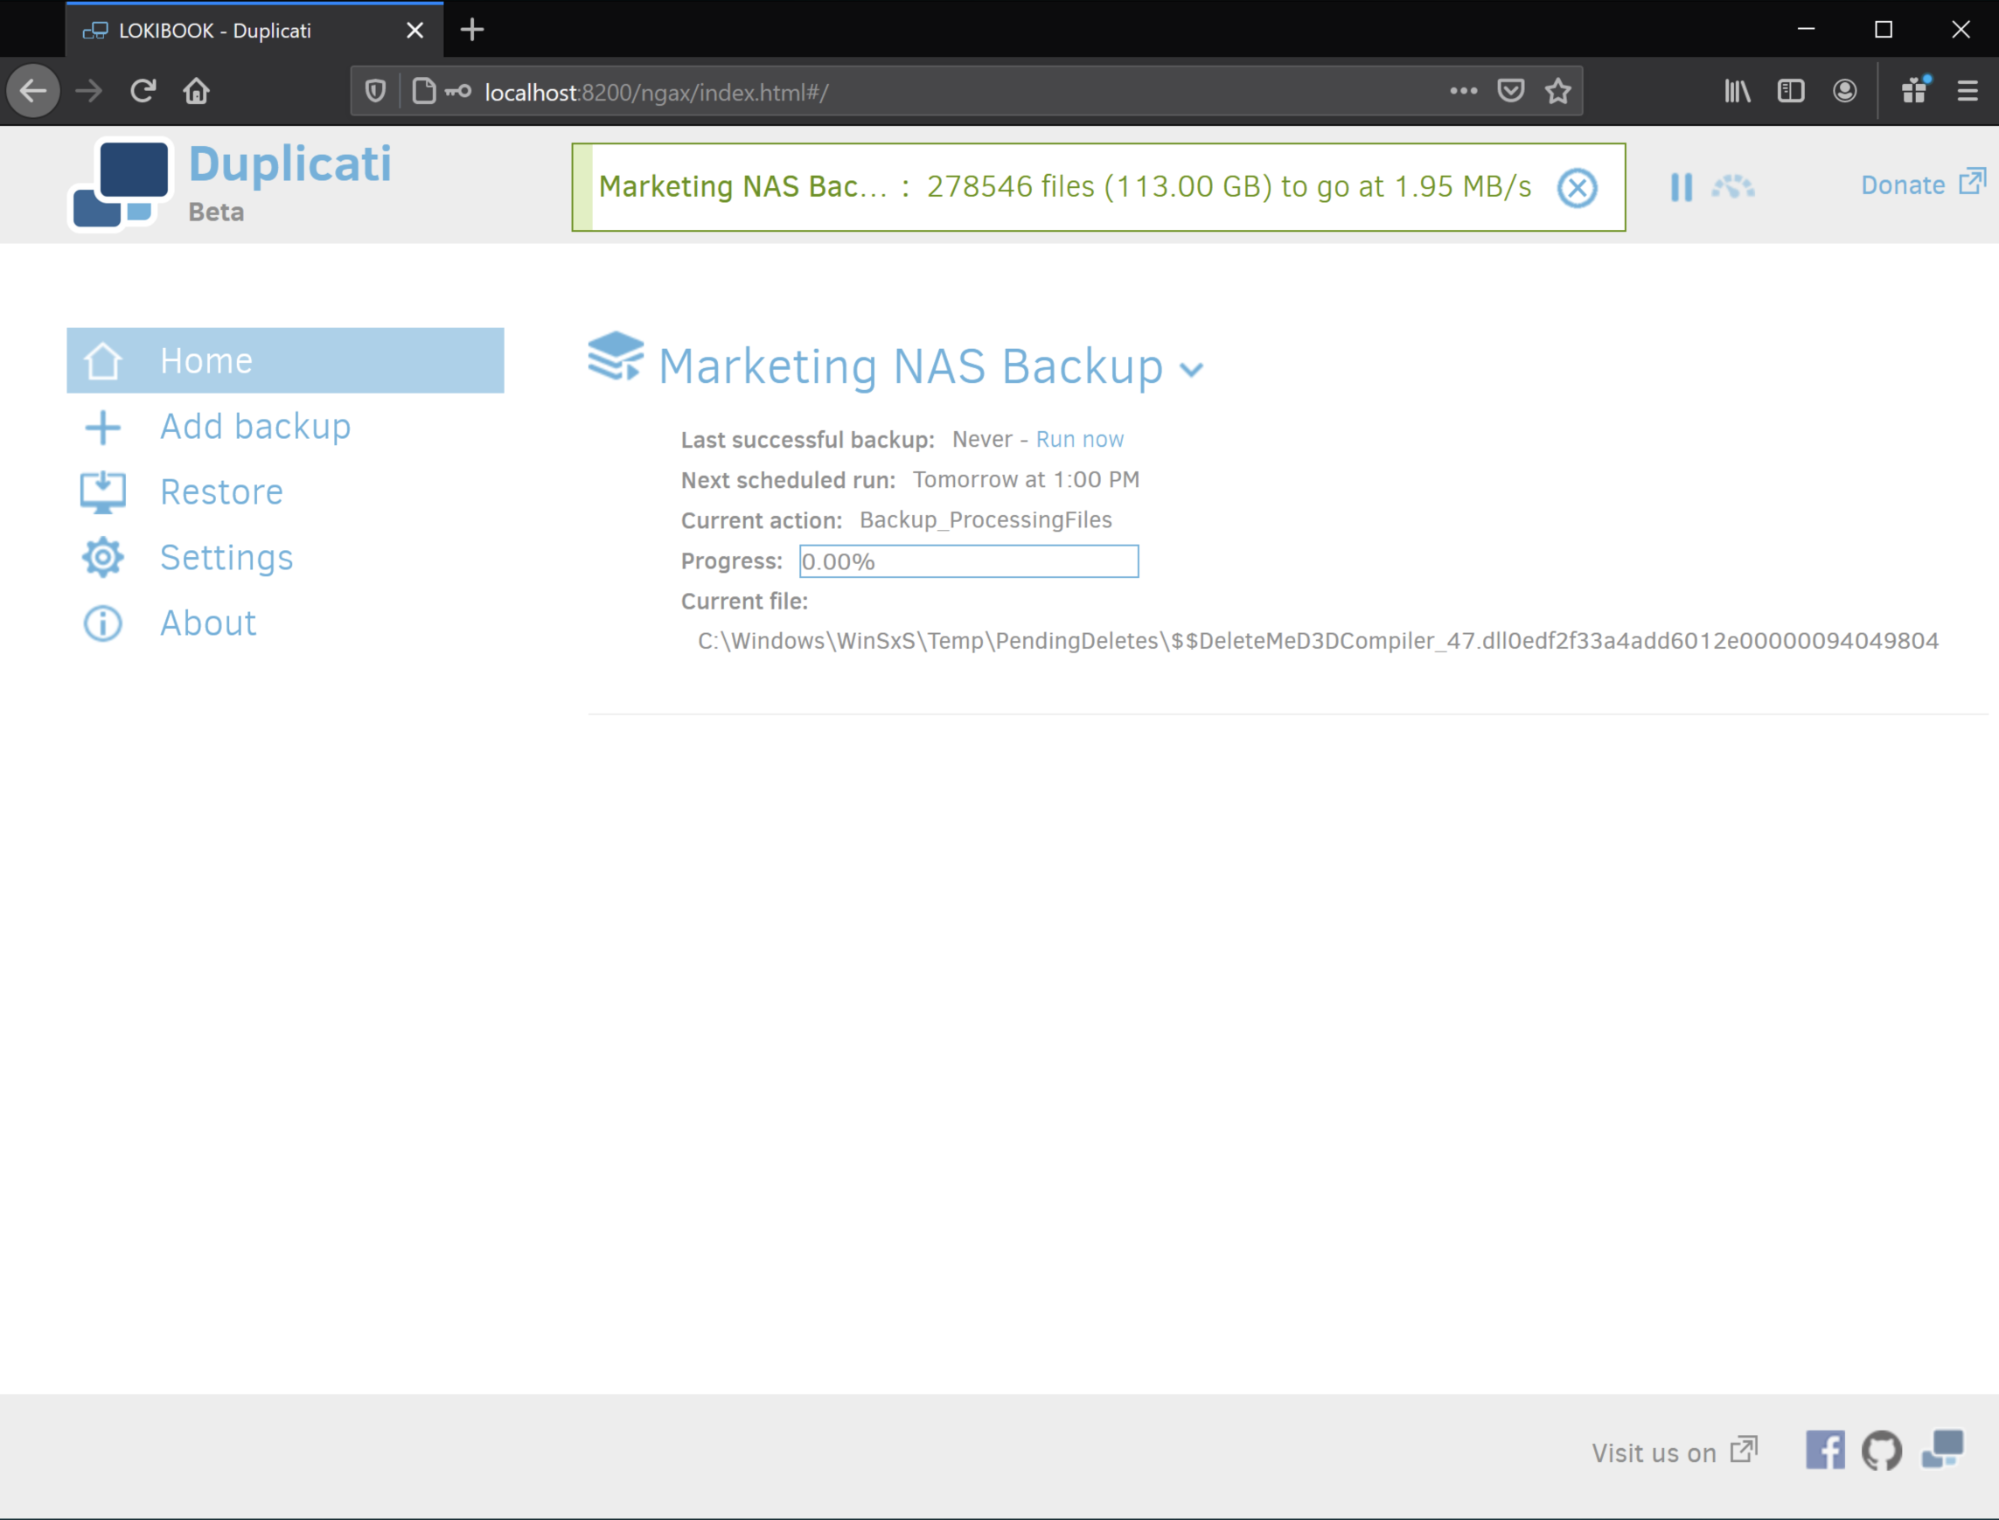Toggle the browser sidebar view

click(x=1790, y=91)
